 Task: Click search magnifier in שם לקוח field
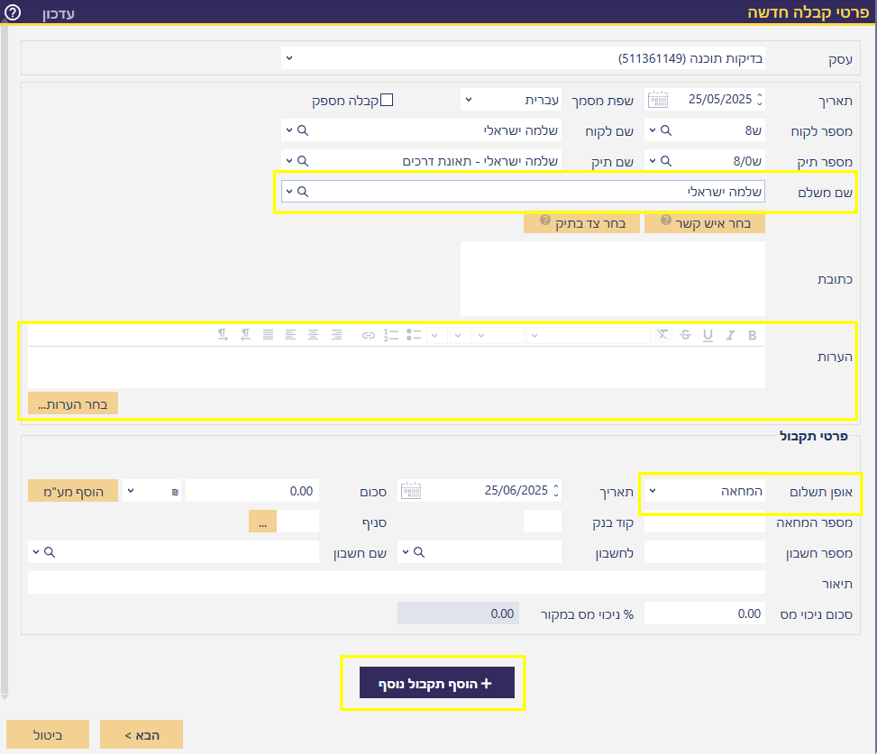302,130
